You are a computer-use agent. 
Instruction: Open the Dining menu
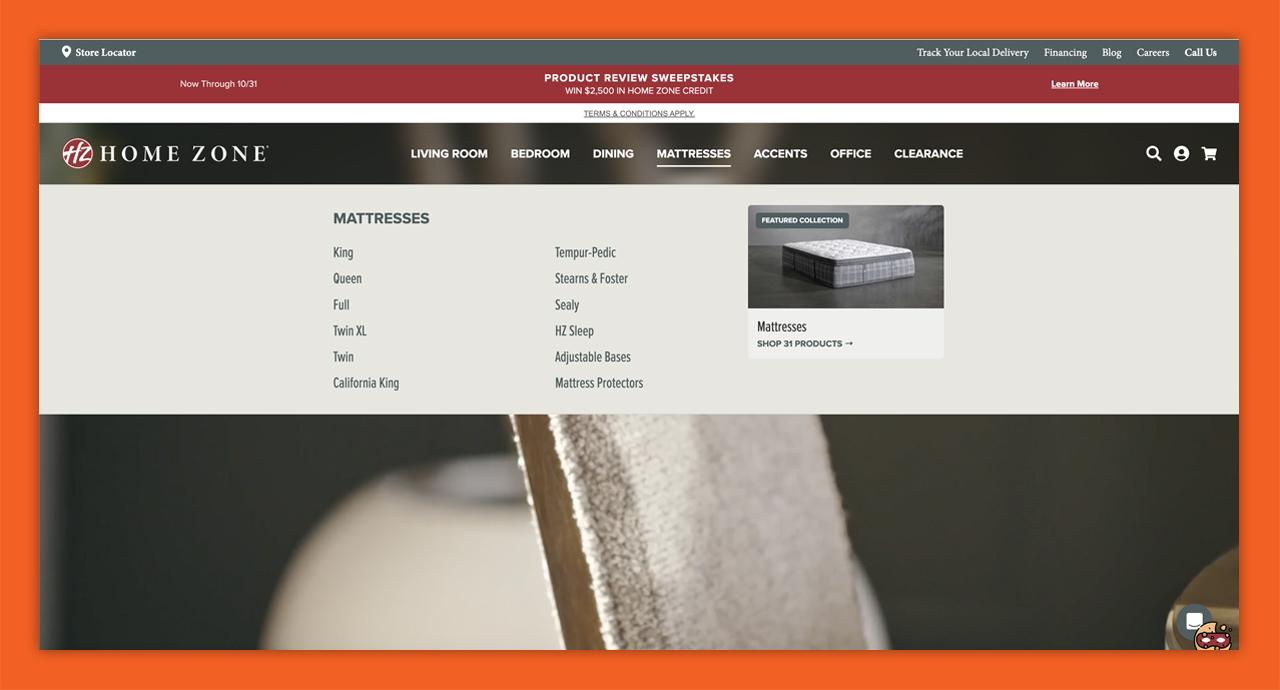613,153
